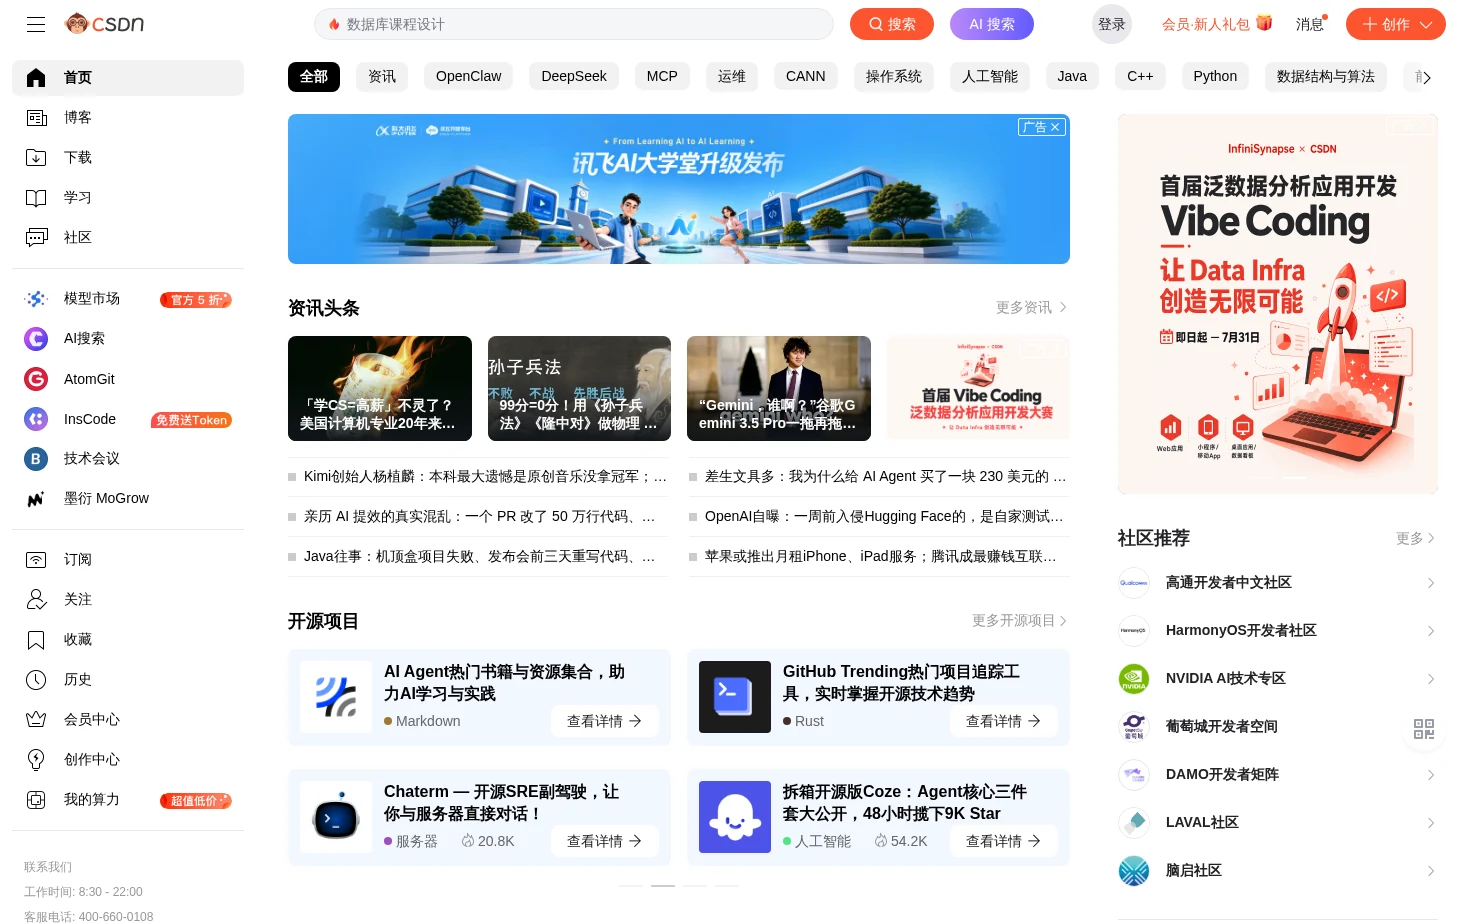This screenshot has width=1470, height=923.
Task: Open 消息 notifications link
Action: [1311, 24]
